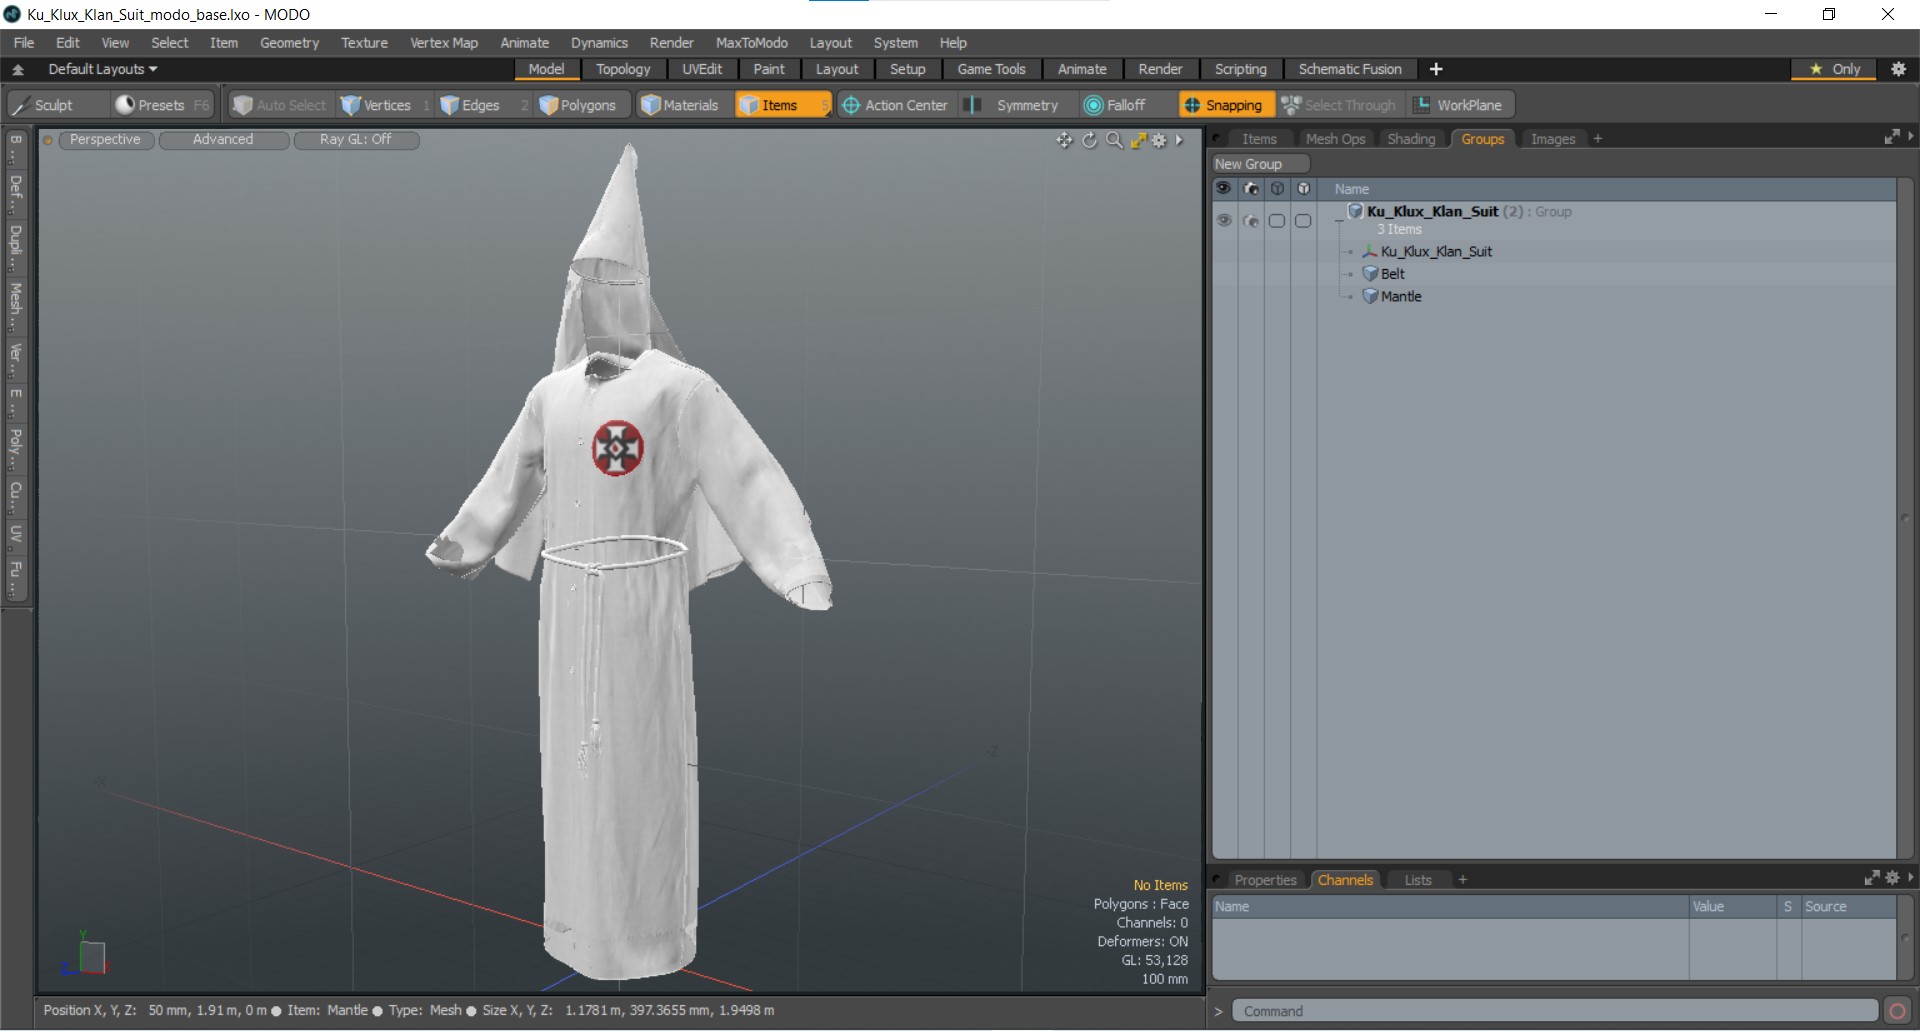Toggle Snapping button
Image resolution: width=1920 pixels, height=1031 pixels.
[x=1224, y=105]
